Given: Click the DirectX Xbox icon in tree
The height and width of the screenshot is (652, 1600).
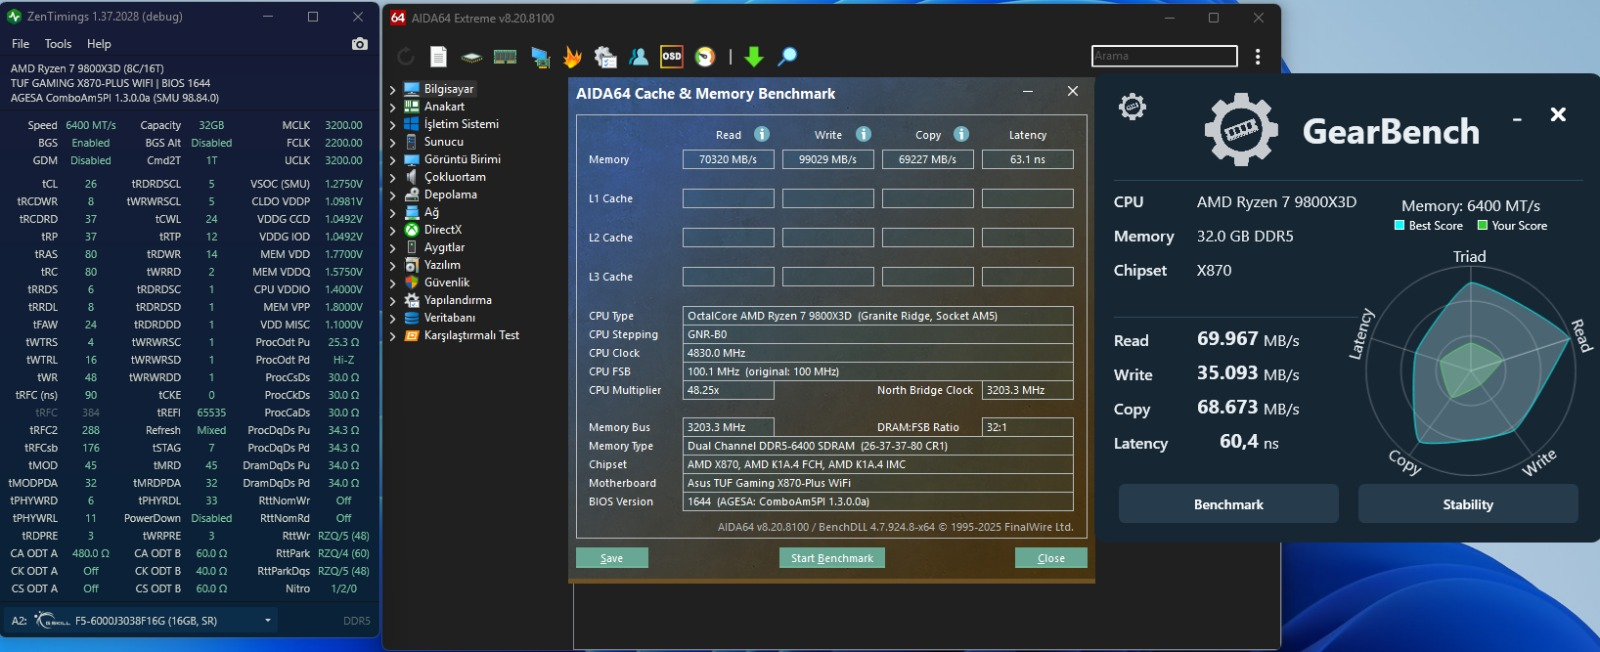Looking at the screenshot, I should click(x=411, y=230).
